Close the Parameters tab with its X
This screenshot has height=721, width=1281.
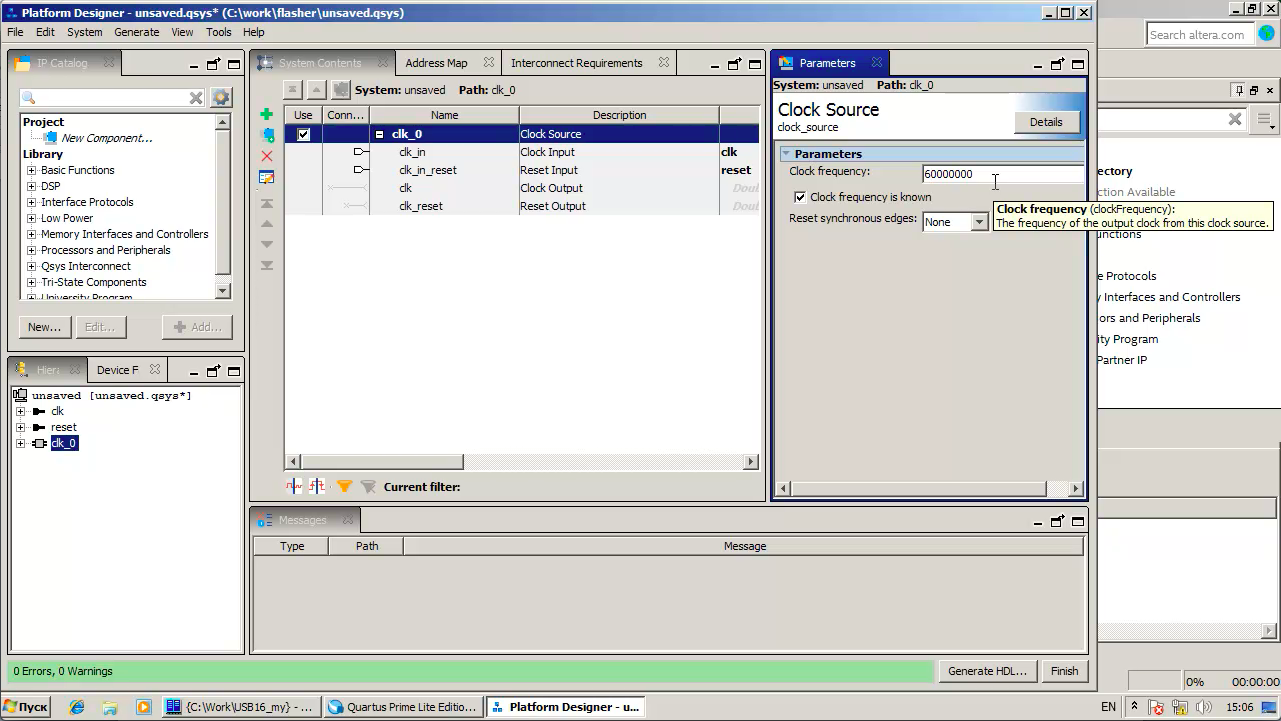[x=877, y=62]
